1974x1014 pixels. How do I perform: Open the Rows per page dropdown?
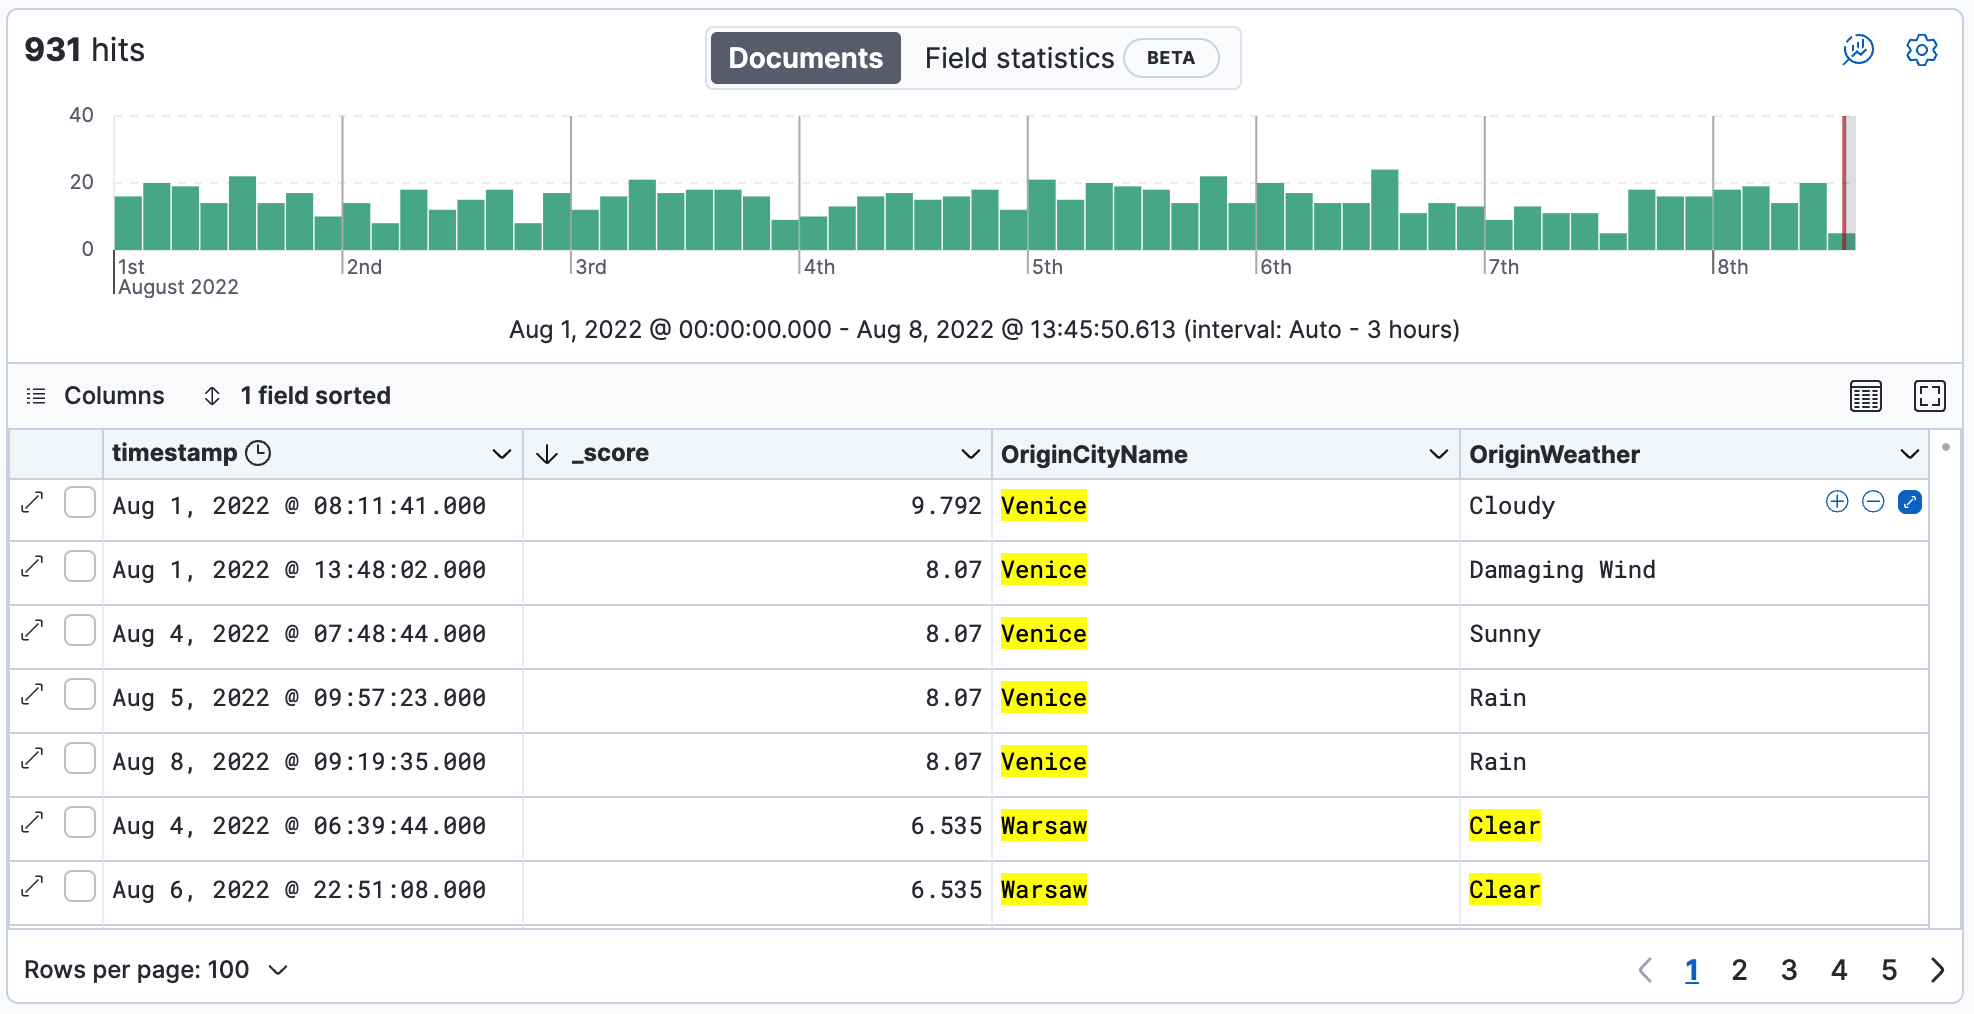(156, 970)
